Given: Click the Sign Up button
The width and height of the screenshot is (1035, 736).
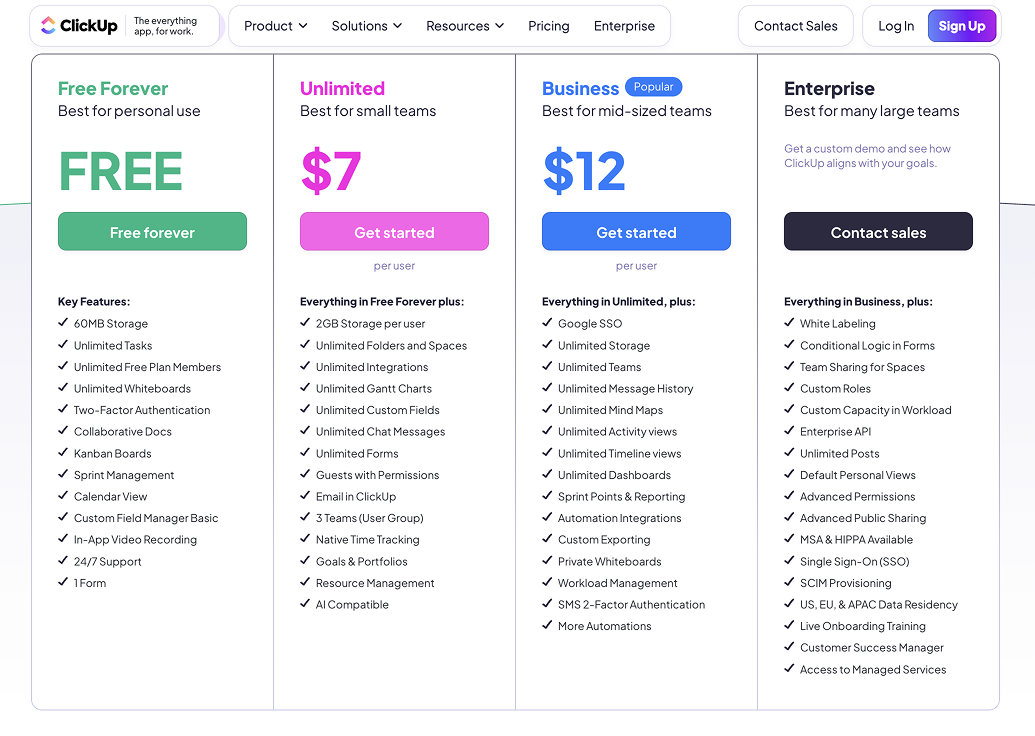Looking at the screenshot, I should coord(962,26).
